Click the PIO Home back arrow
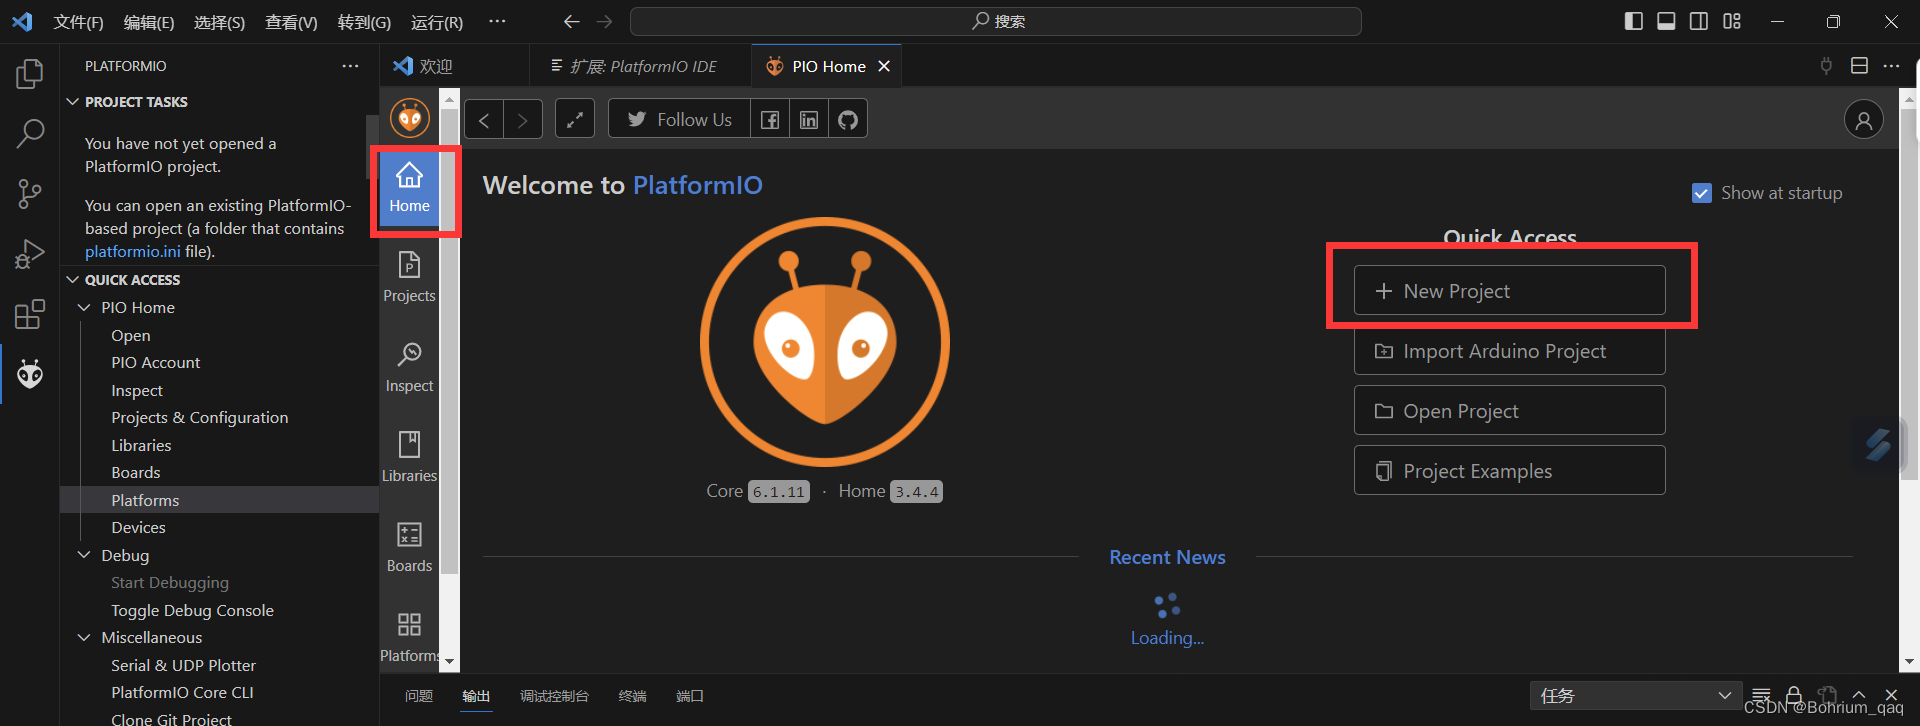 (484, 120)
